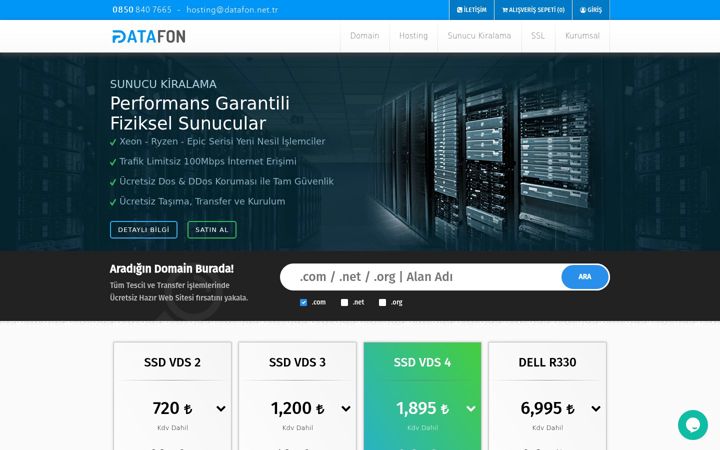
Task: Expand the SSD VDS 3 price dropdown
Action: [346, 409]
